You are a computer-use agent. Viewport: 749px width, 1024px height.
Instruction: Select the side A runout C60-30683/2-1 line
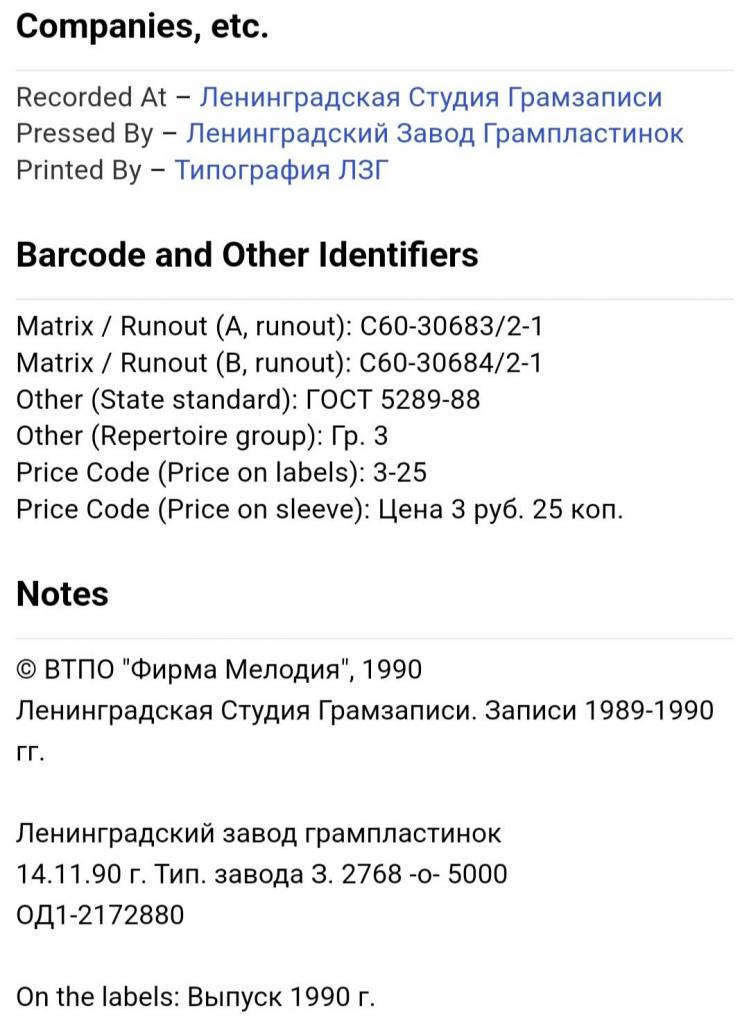tap(279, 325)
